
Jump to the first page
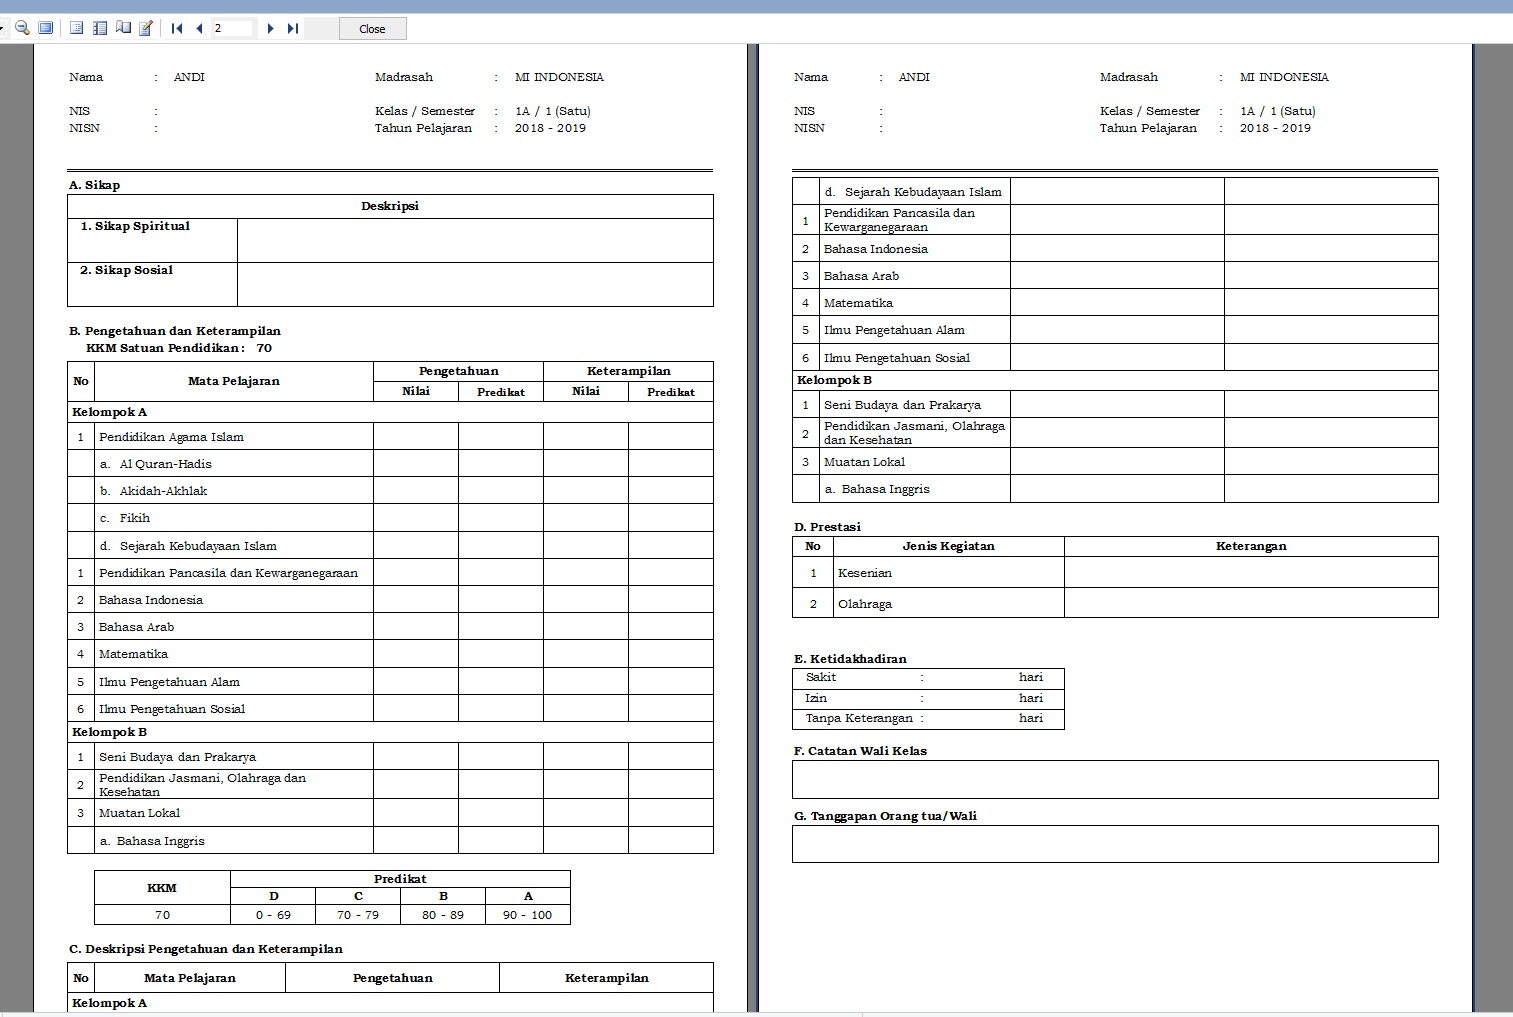(x=177, y=28)
